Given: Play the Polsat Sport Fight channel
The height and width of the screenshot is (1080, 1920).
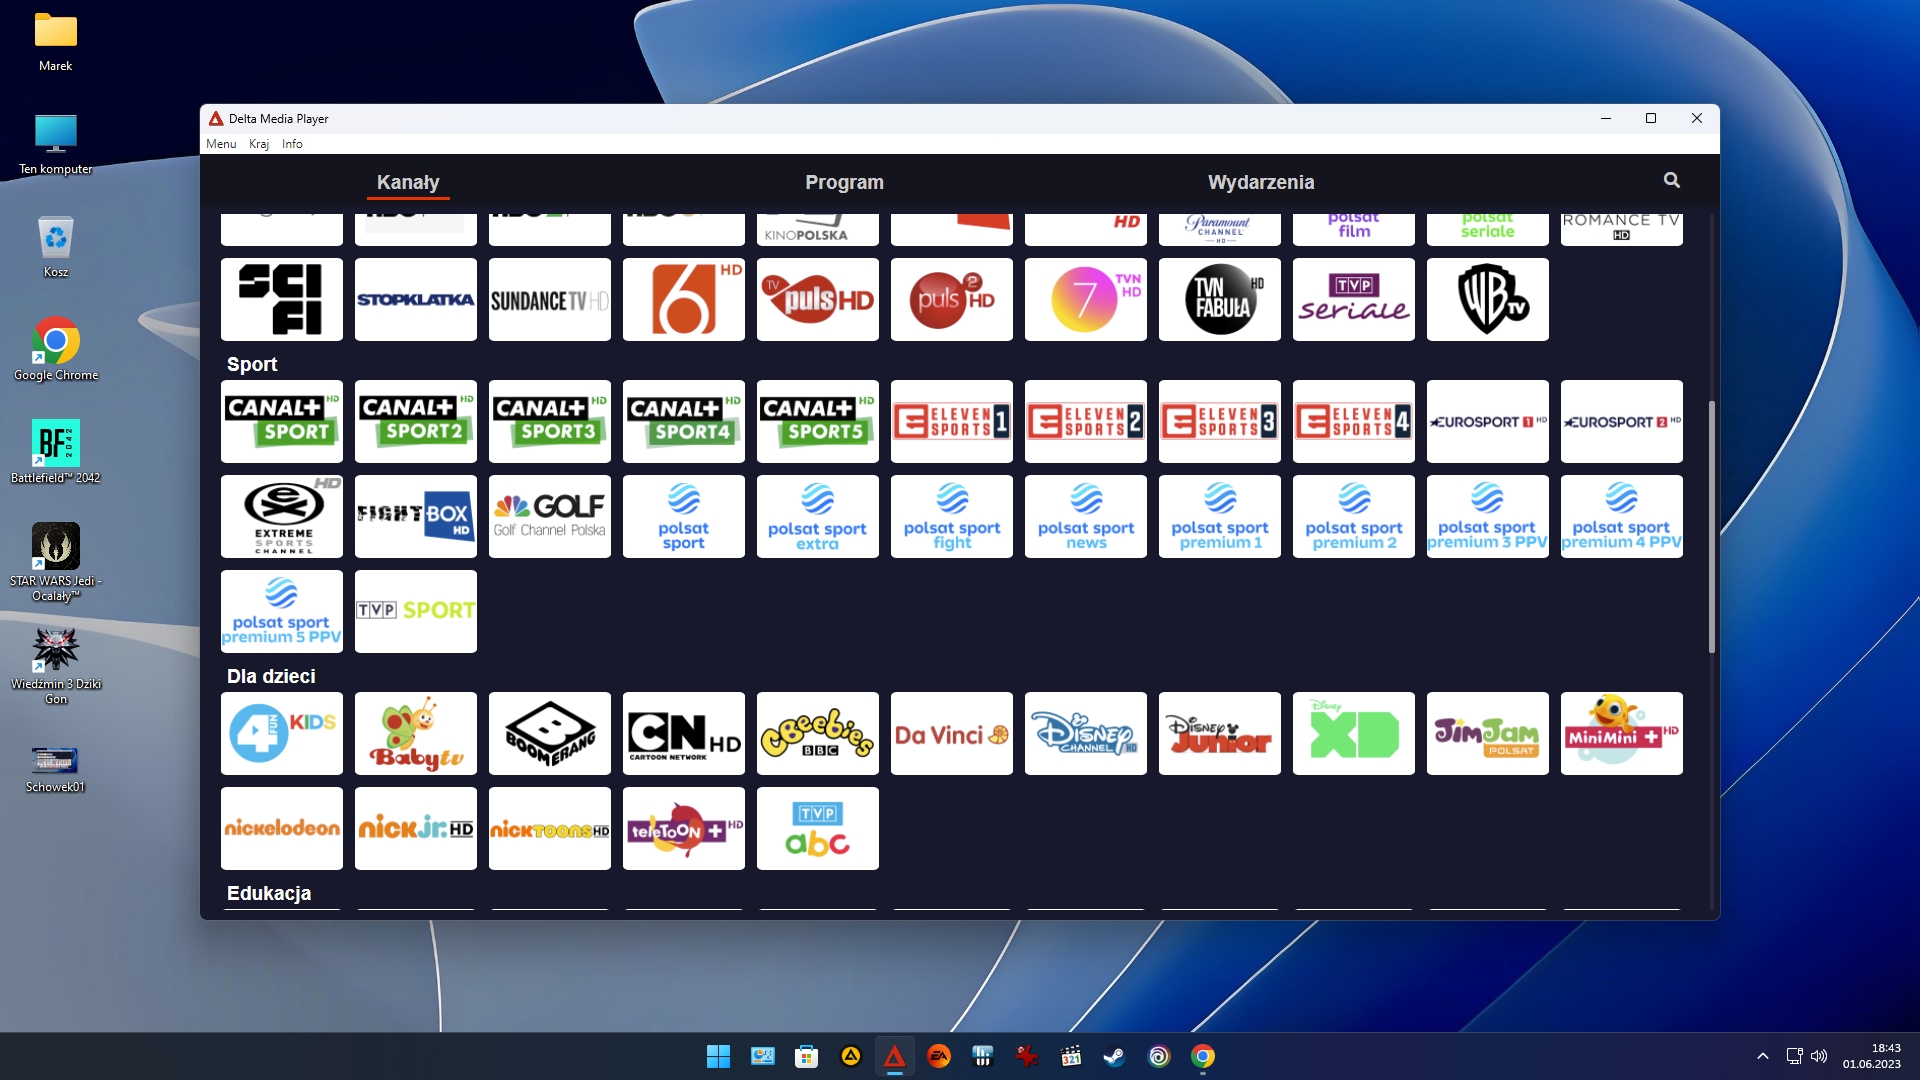Looking at the screenshot, I should coord(952,517).
